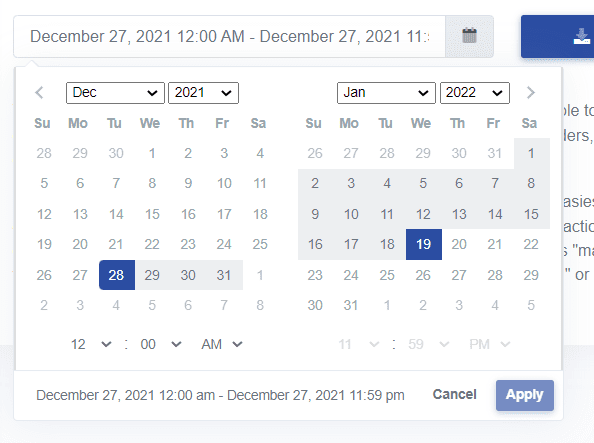Pick December 15 in the left calendar

tap(152, 214)
